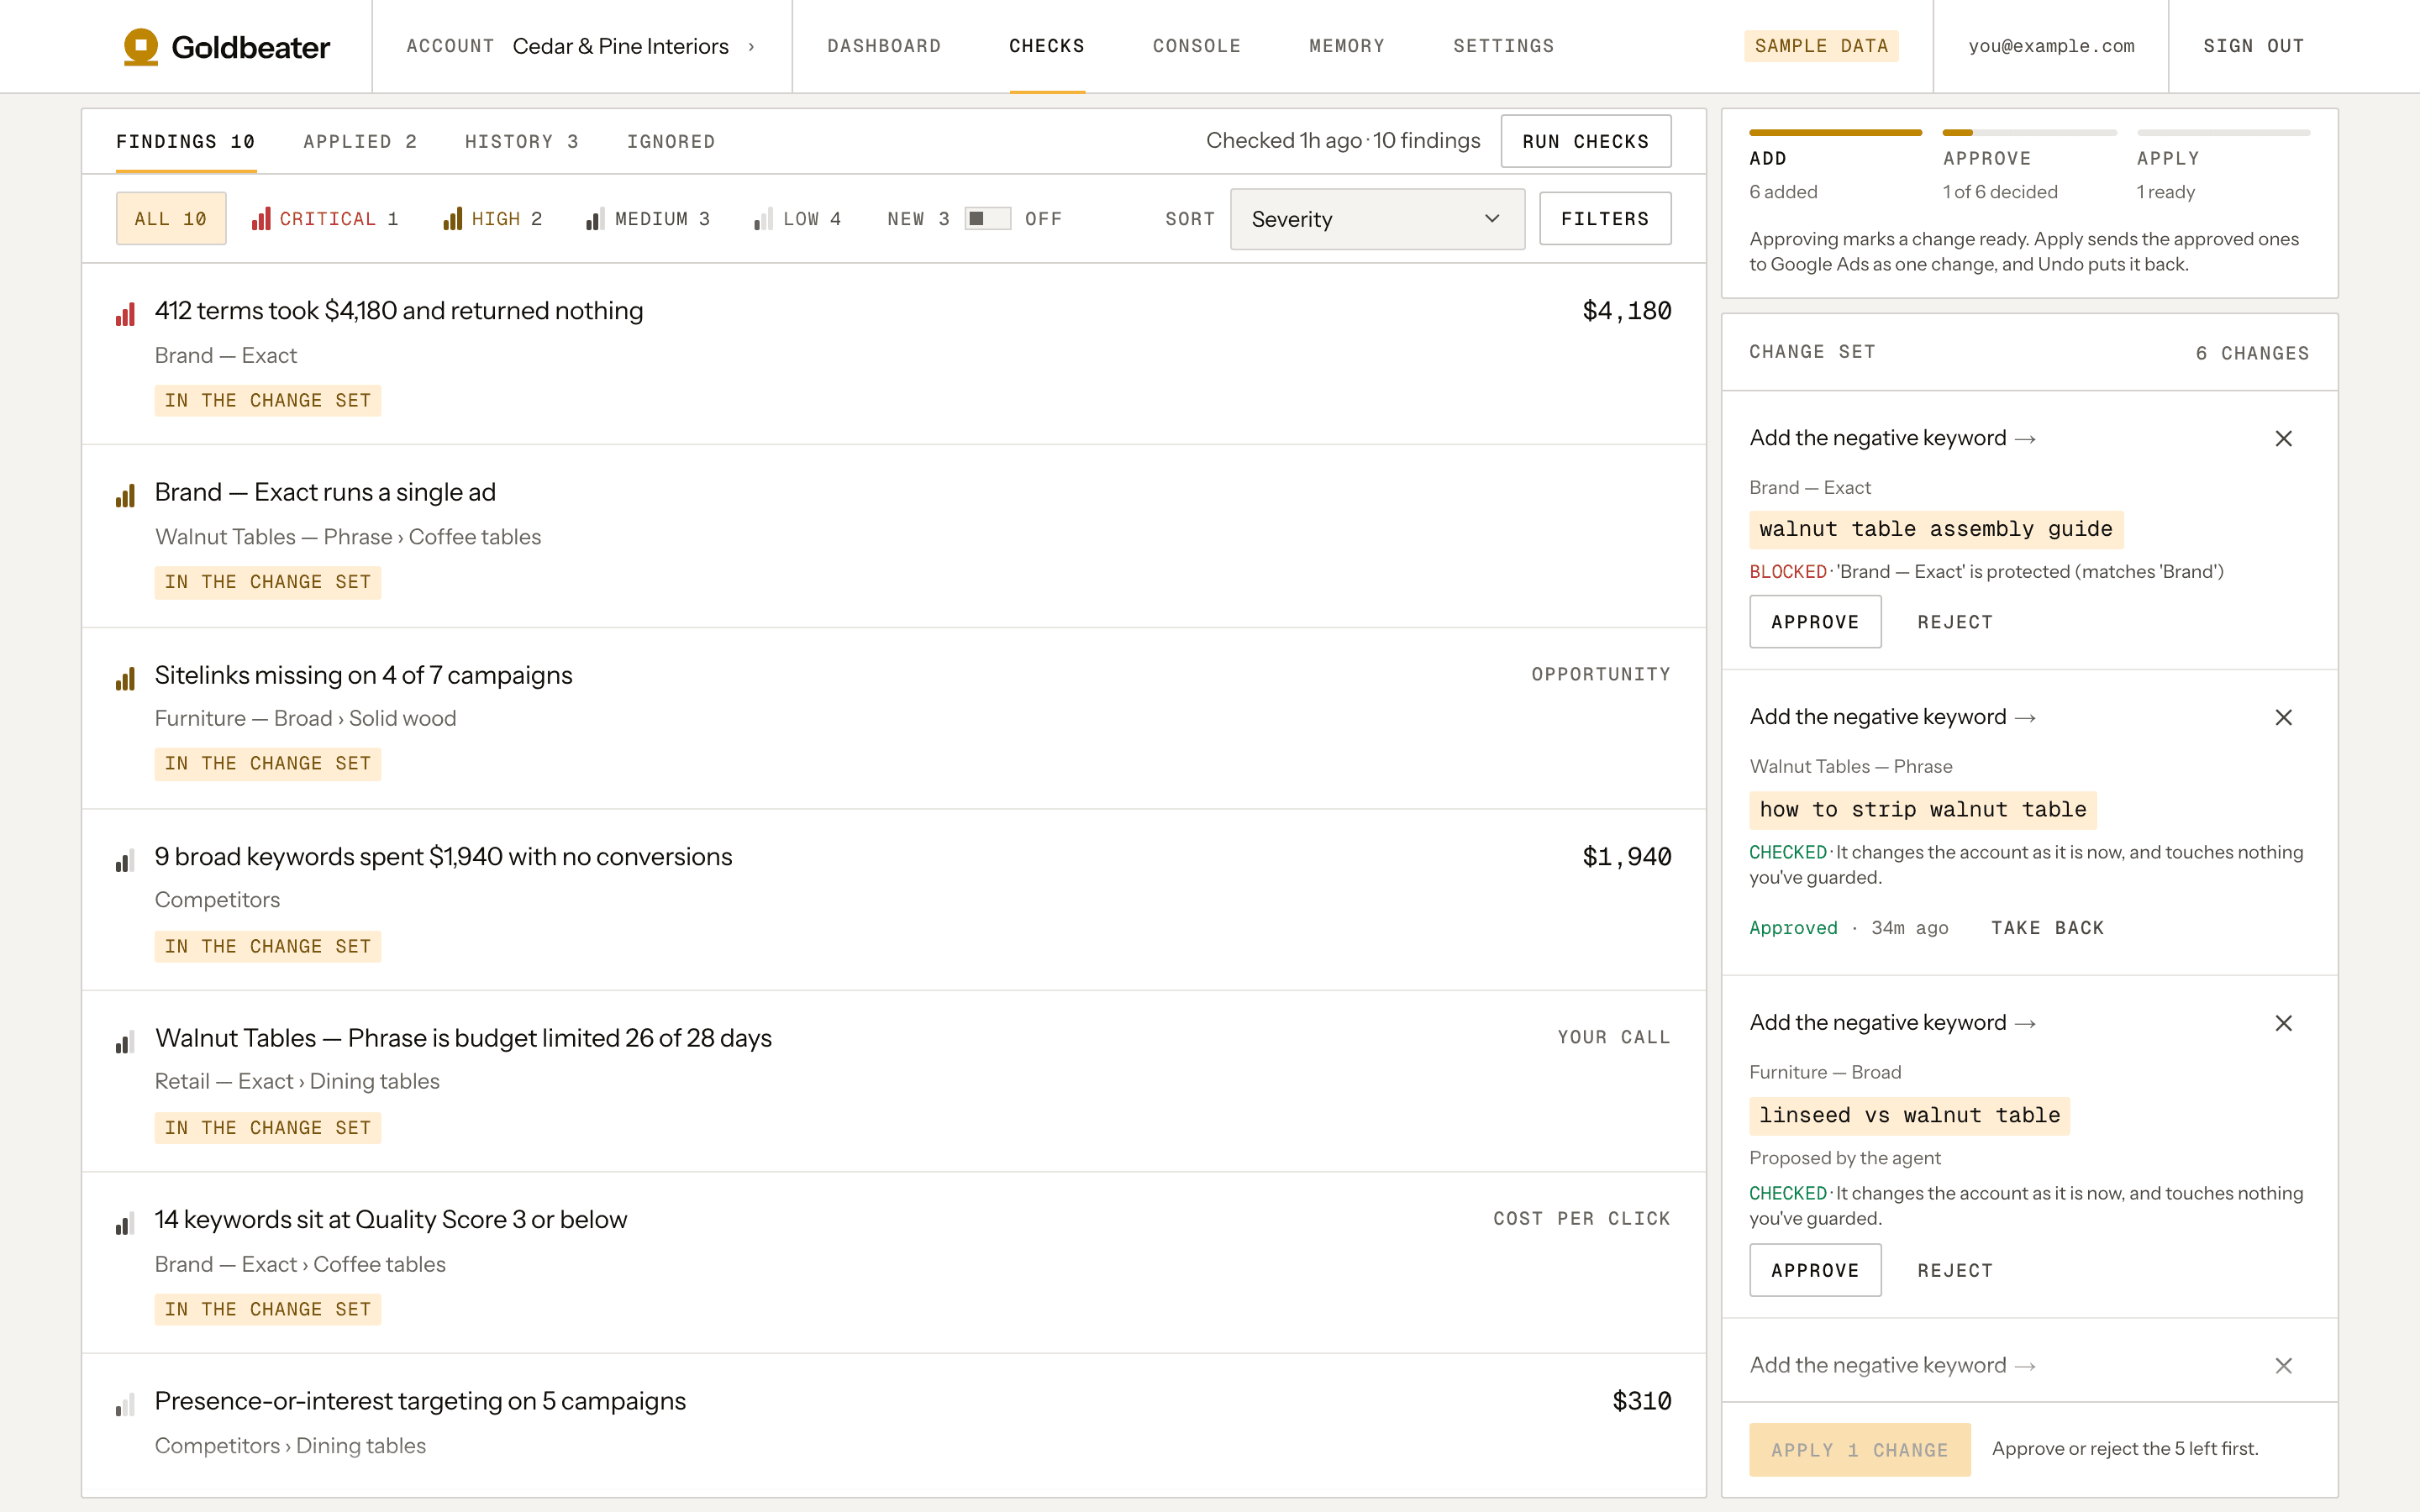
Task: Remove the linseed vs walnut table change
Action: point(2283,1023)
